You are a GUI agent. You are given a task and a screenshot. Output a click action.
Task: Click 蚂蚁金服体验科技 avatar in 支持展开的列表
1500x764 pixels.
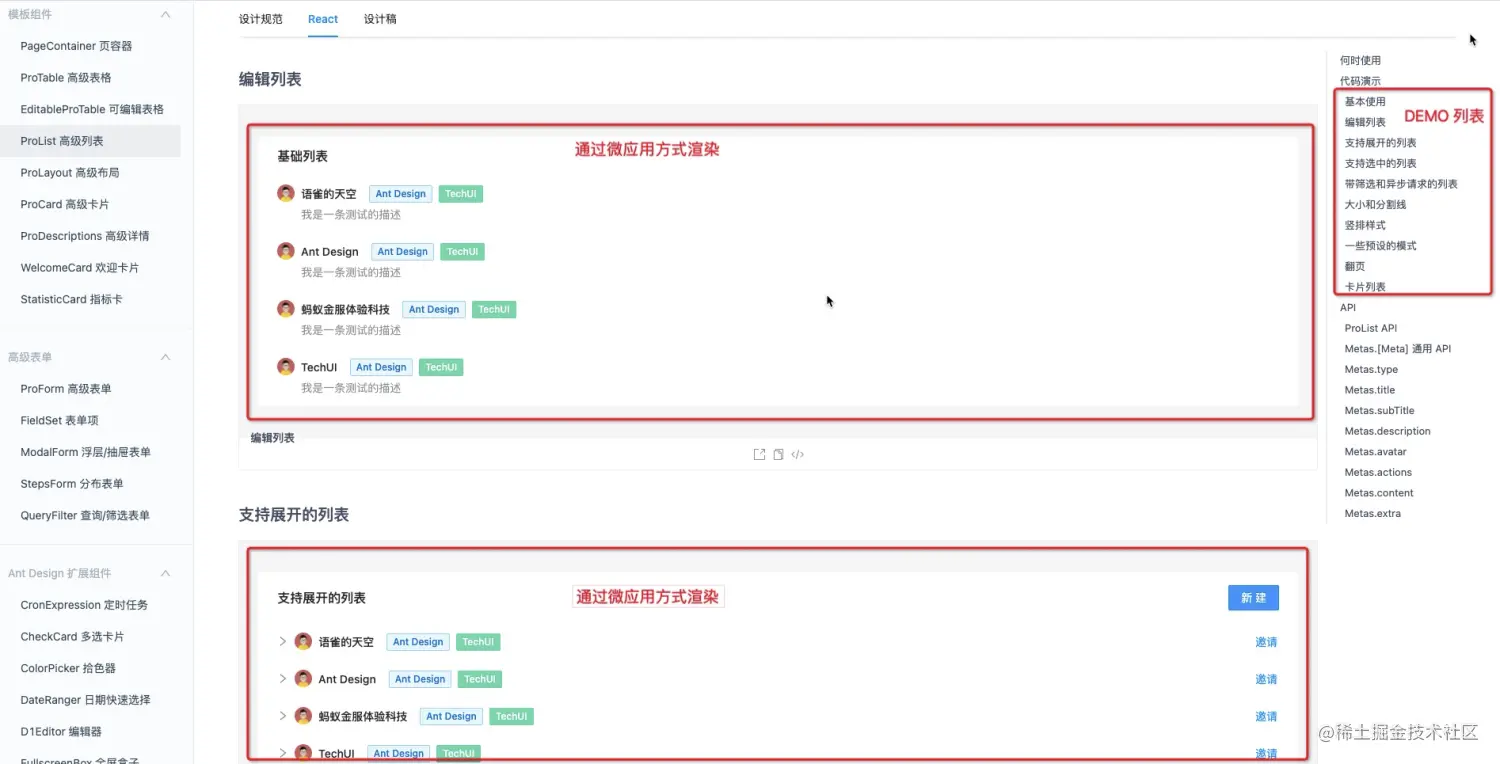[303, 716]
